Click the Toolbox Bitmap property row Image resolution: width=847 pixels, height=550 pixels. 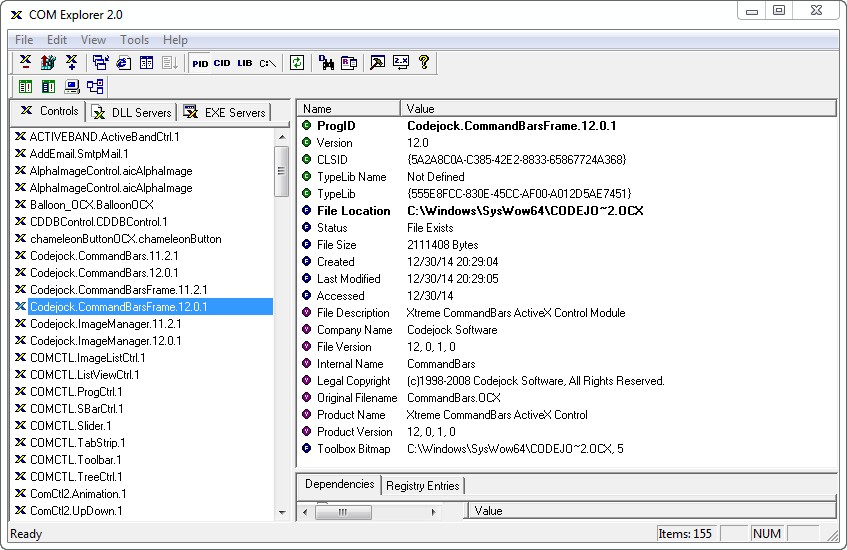pyautogui.click(x=462, y=449)
